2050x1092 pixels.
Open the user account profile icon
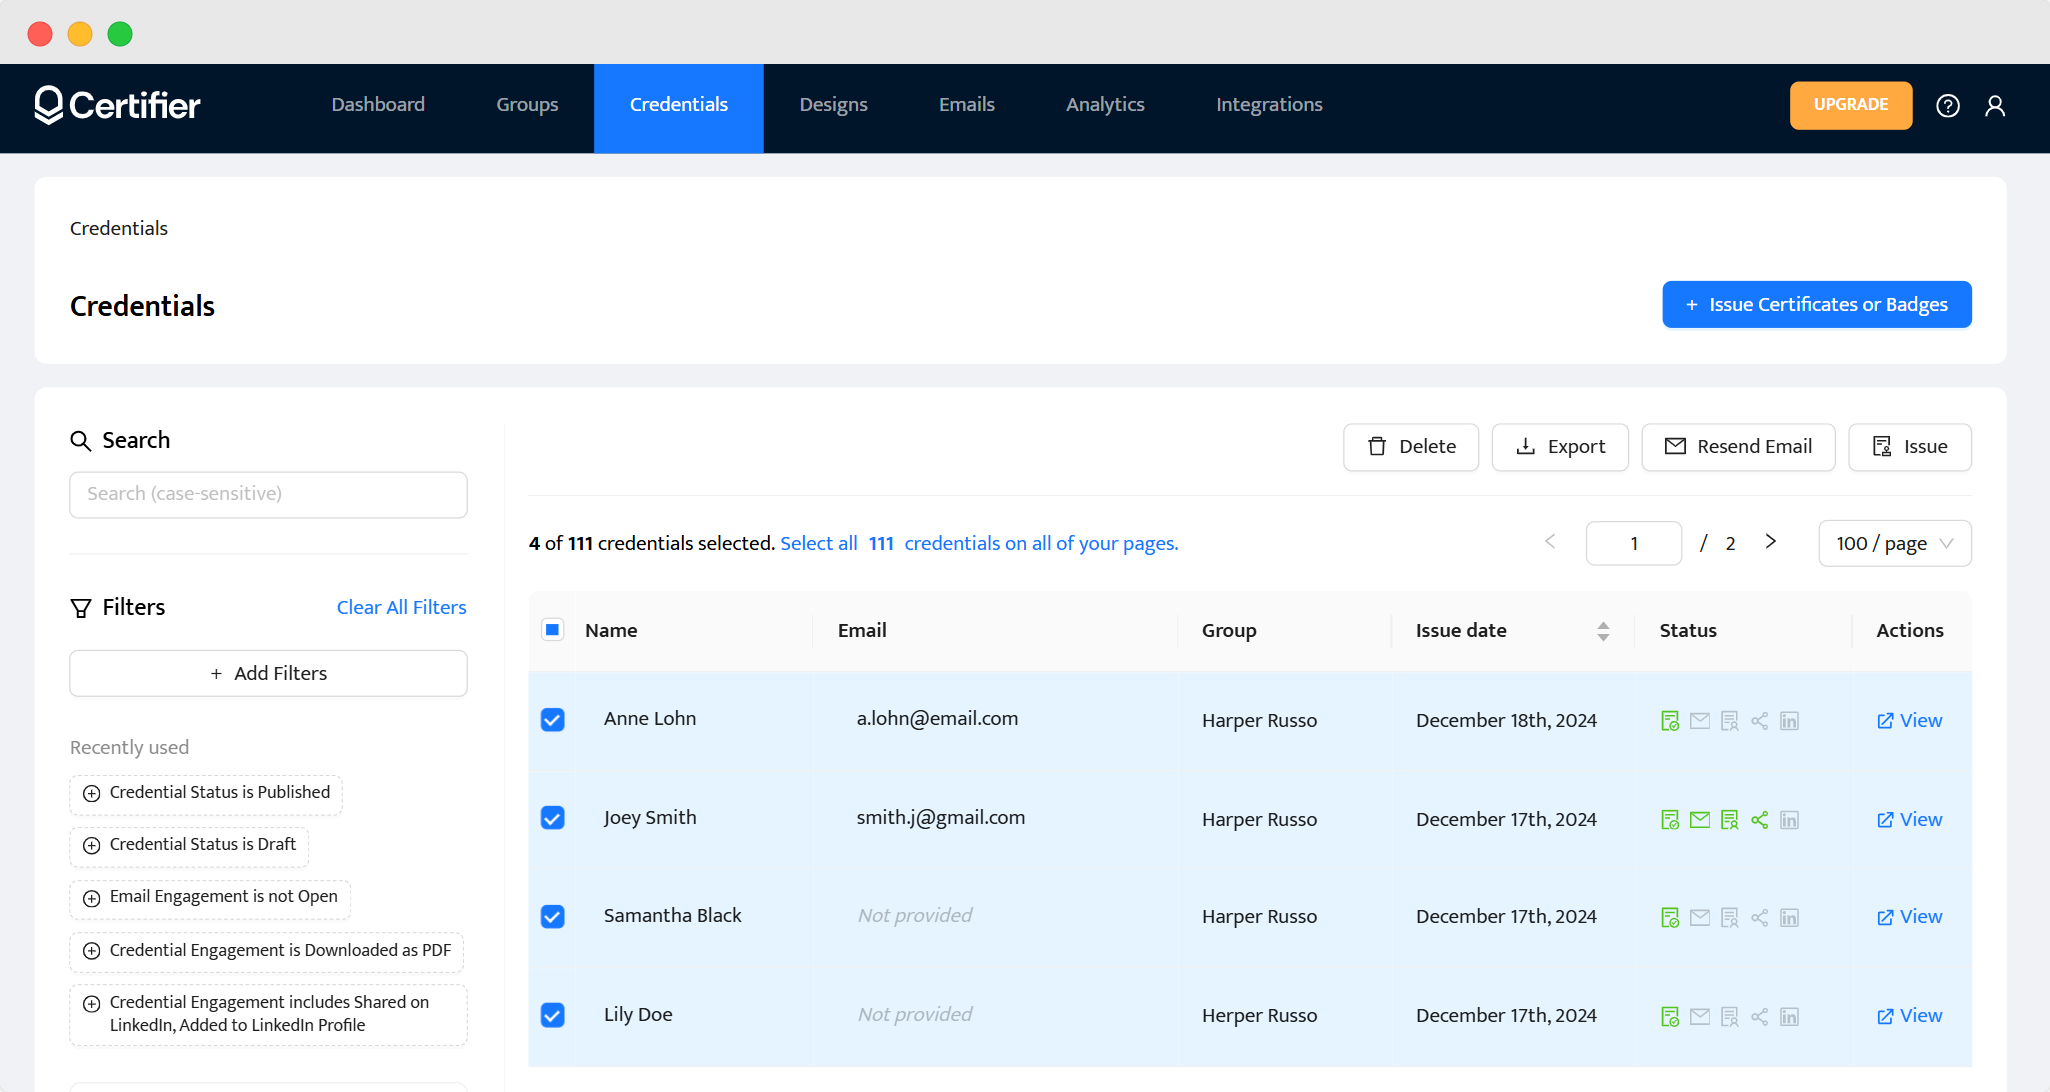[1995, 105]
